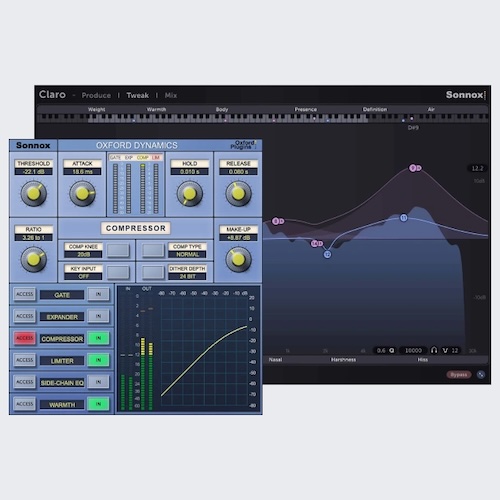500x500 pixels.
Task: Click the Threshold value field -22.1 dB
Action: tap(33, 172)
